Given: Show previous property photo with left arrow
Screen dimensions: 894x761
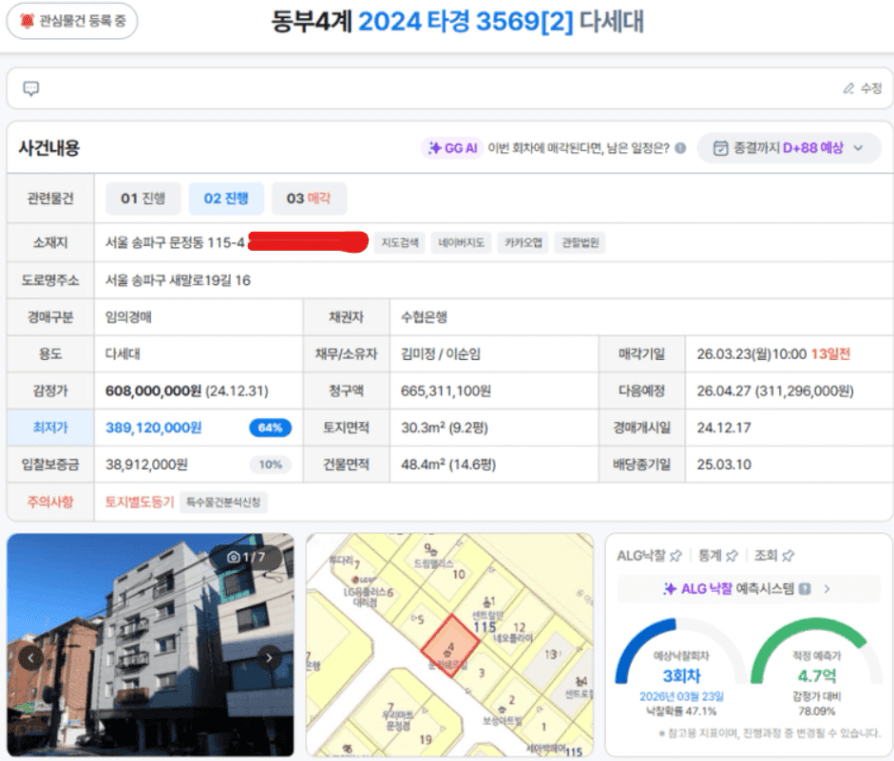Looking at the screenshot, I should click(31, 657).
